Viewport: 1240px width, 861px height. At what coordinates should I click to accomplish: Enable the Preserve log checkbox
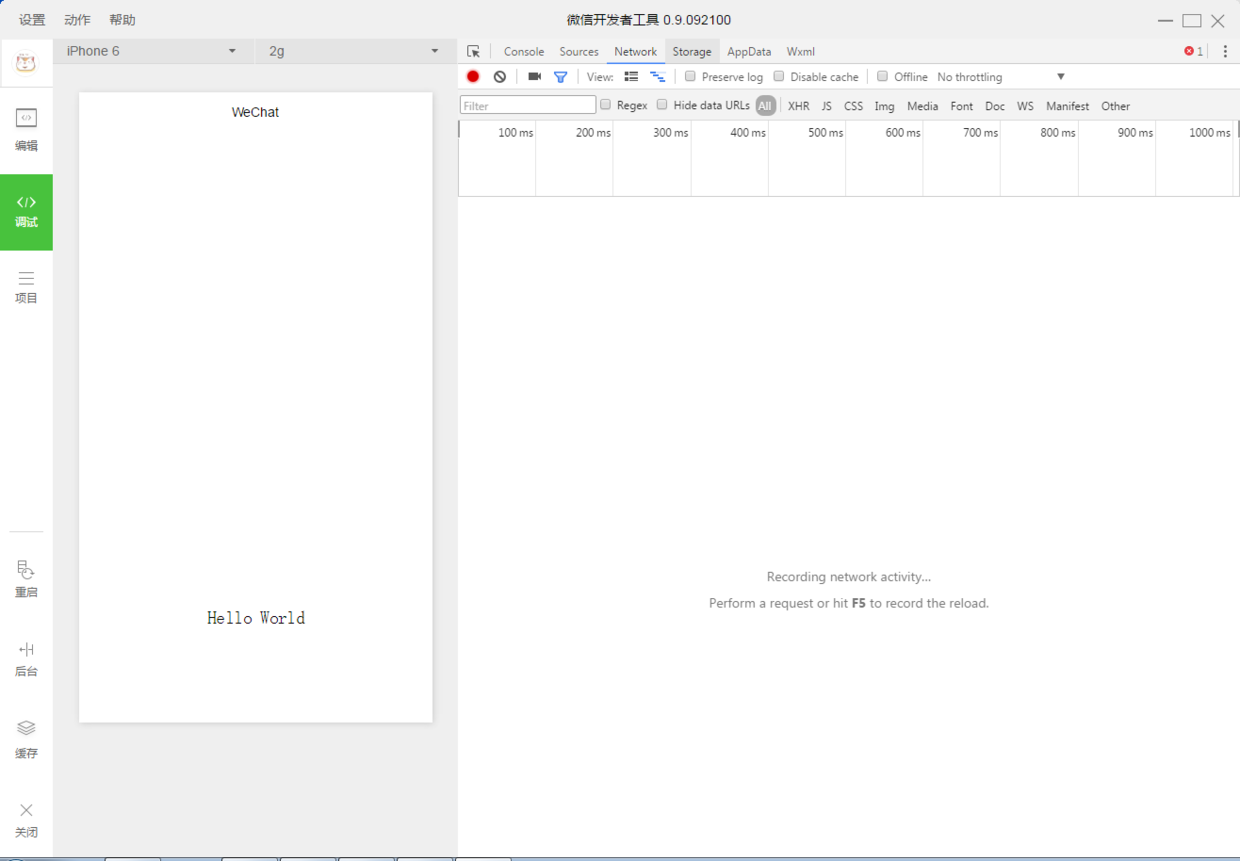(690, 76)
